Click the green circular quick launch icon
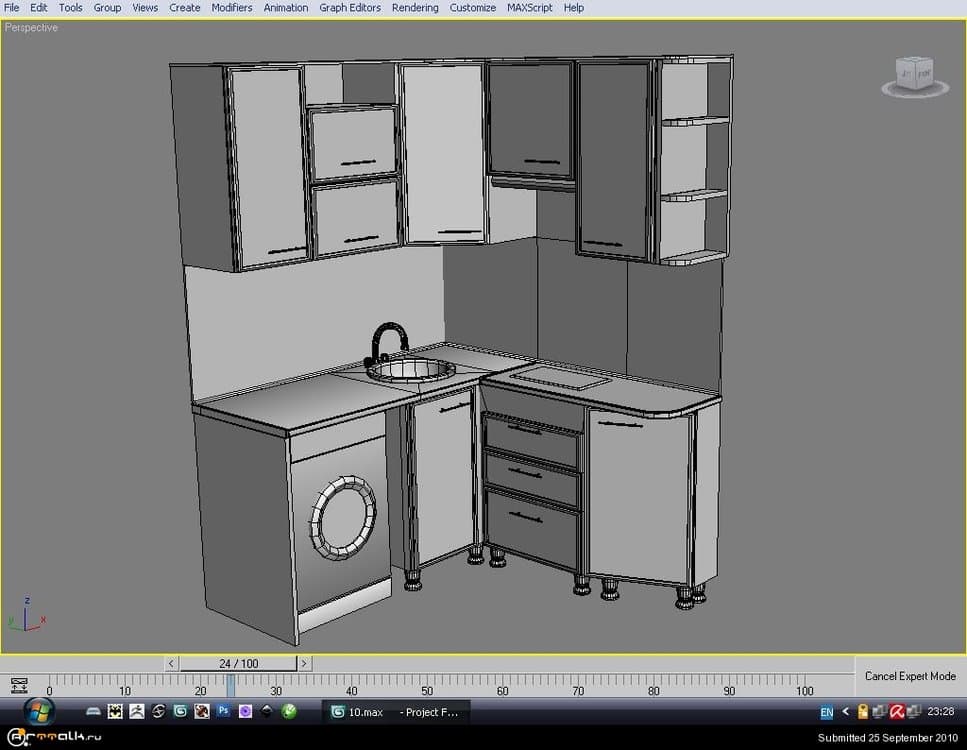The width and height of the screenshot is (967, 750). [x=289, y=712]
